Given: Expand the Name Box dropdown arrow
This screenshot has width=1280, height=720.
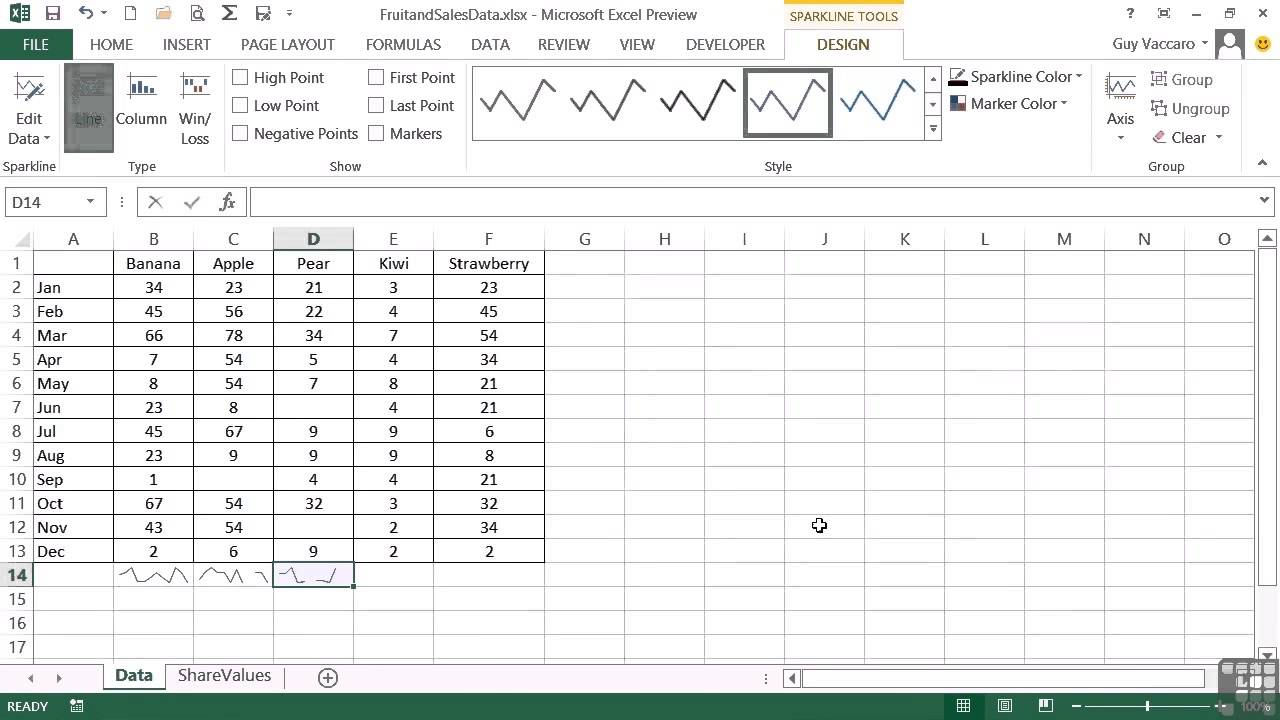Looking at the screenshot, I should click(x=90, y=202).
